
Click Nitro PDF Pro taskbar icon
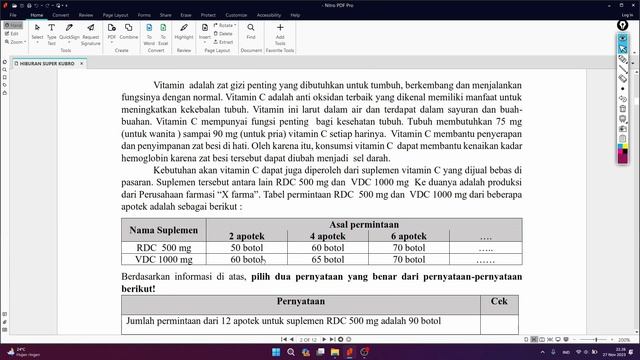[350, 352]
